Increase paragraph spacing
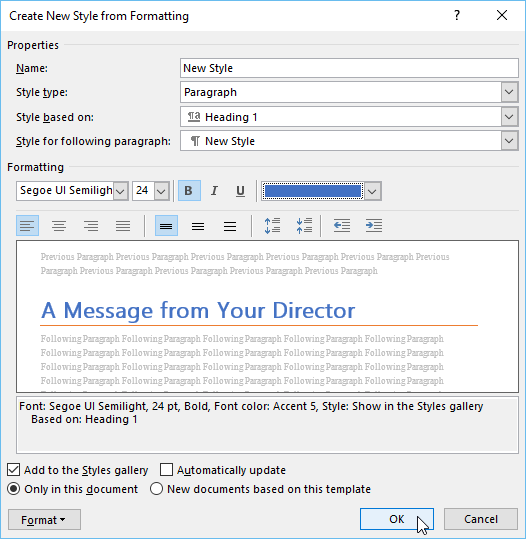The height and width of the screenshot is (539, 526). click(x=272, y=226)
